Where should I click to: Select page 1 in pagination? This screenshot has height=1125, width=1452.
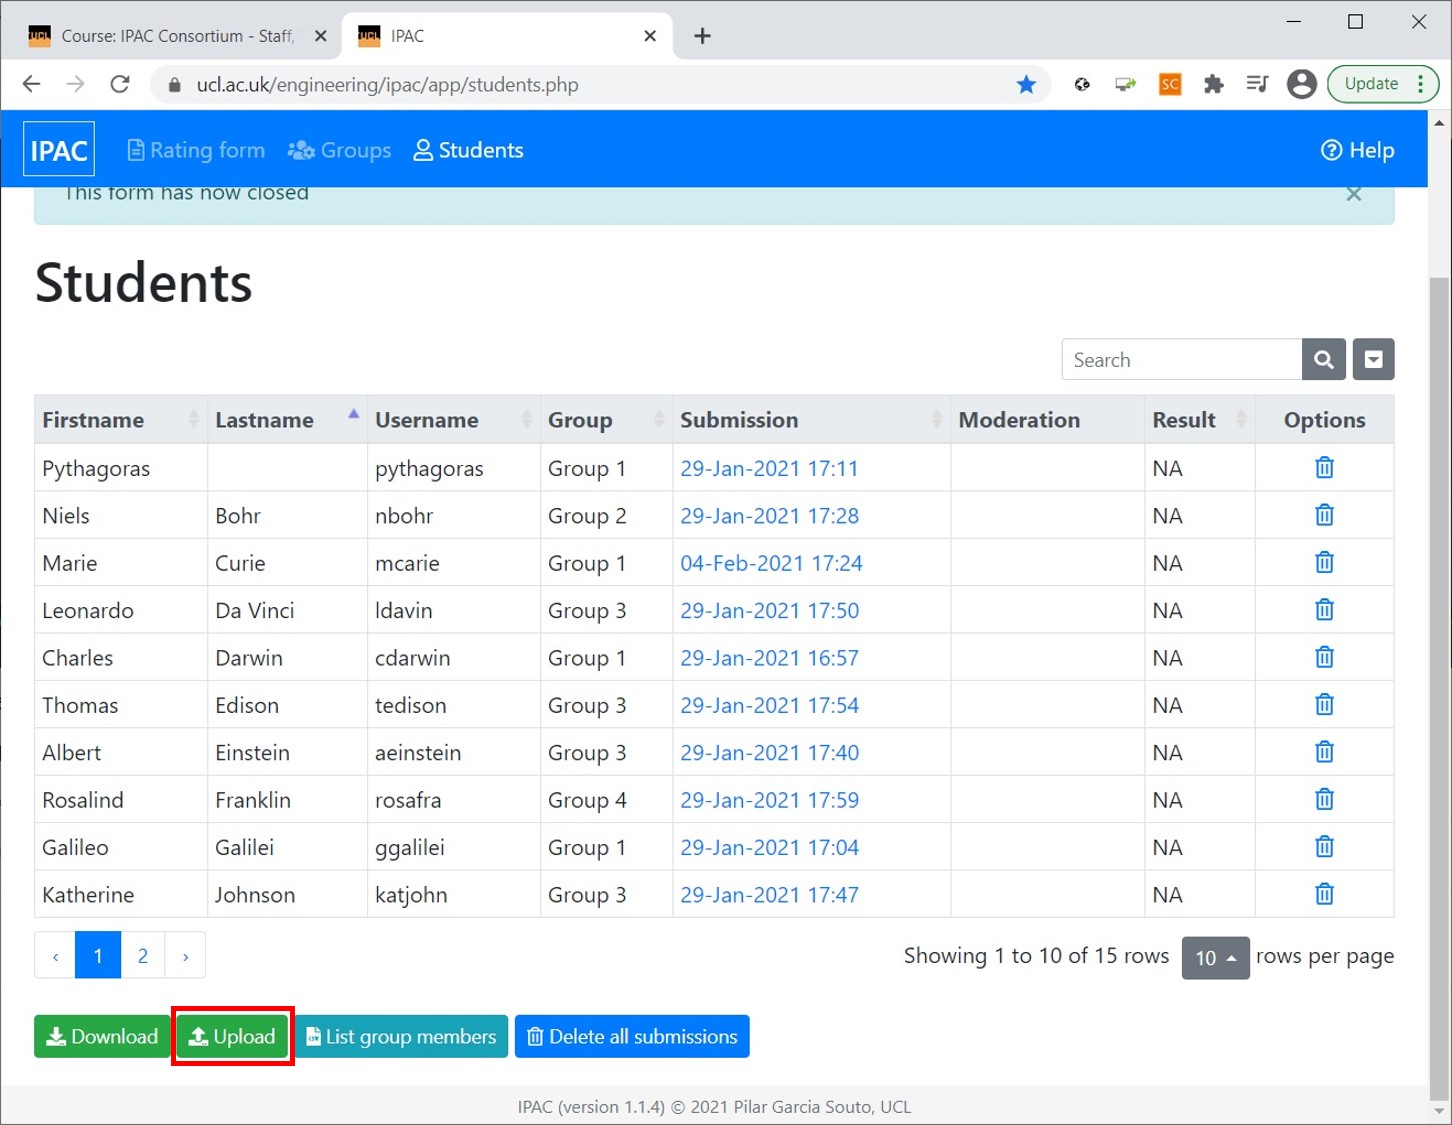[x=98, y=956]
